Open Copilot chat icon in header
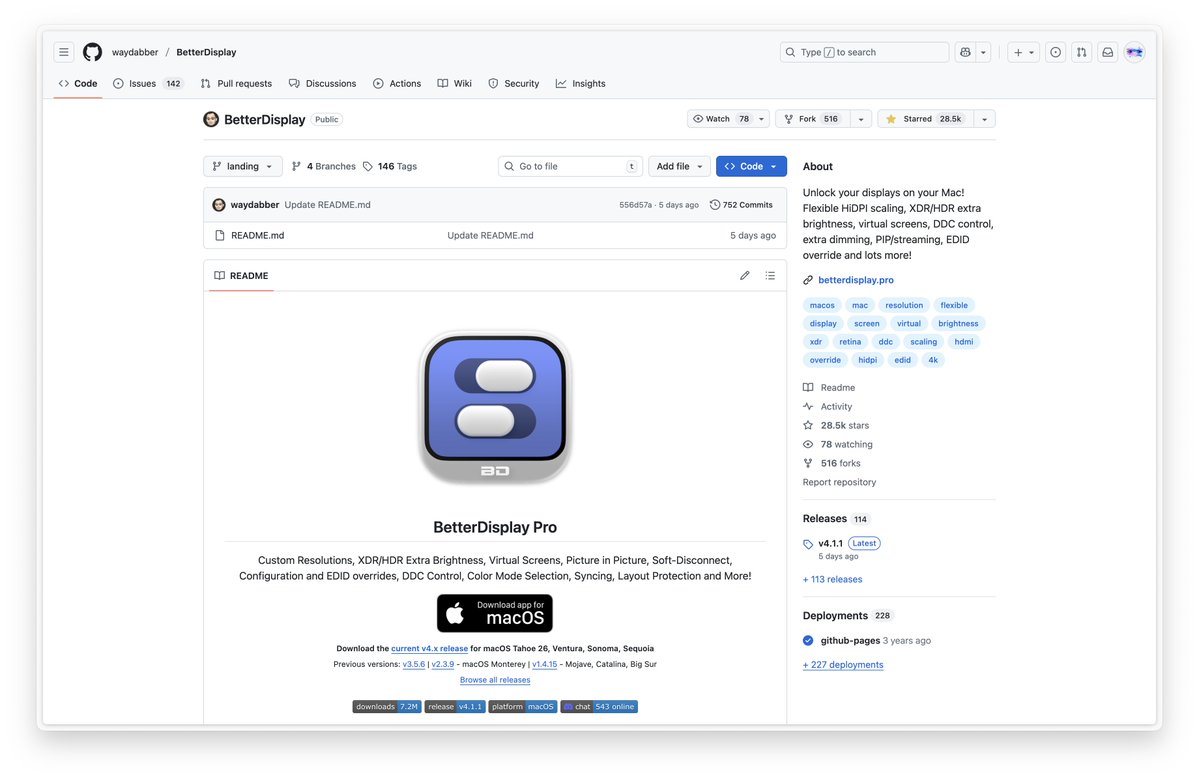 tap(965, 52)
